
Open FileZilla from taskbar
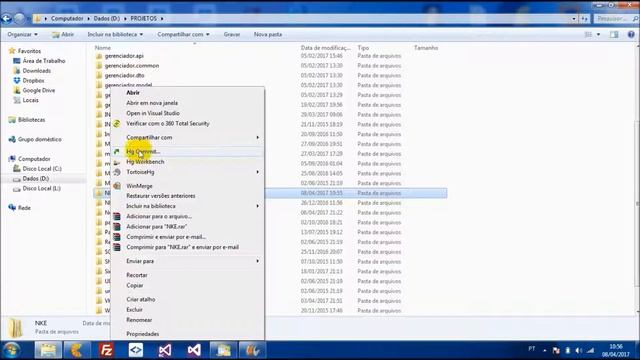tap(106, 350)
